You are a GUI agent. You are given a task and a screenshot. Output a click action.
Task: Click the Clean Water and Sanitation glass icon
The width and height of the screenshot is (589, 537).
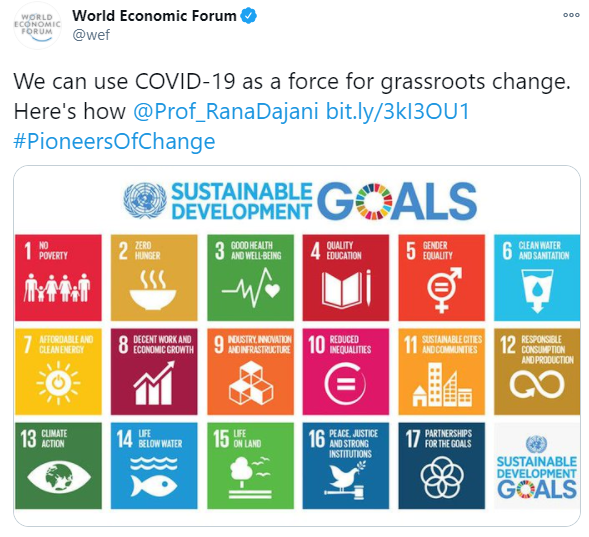[x=537, y=291]
